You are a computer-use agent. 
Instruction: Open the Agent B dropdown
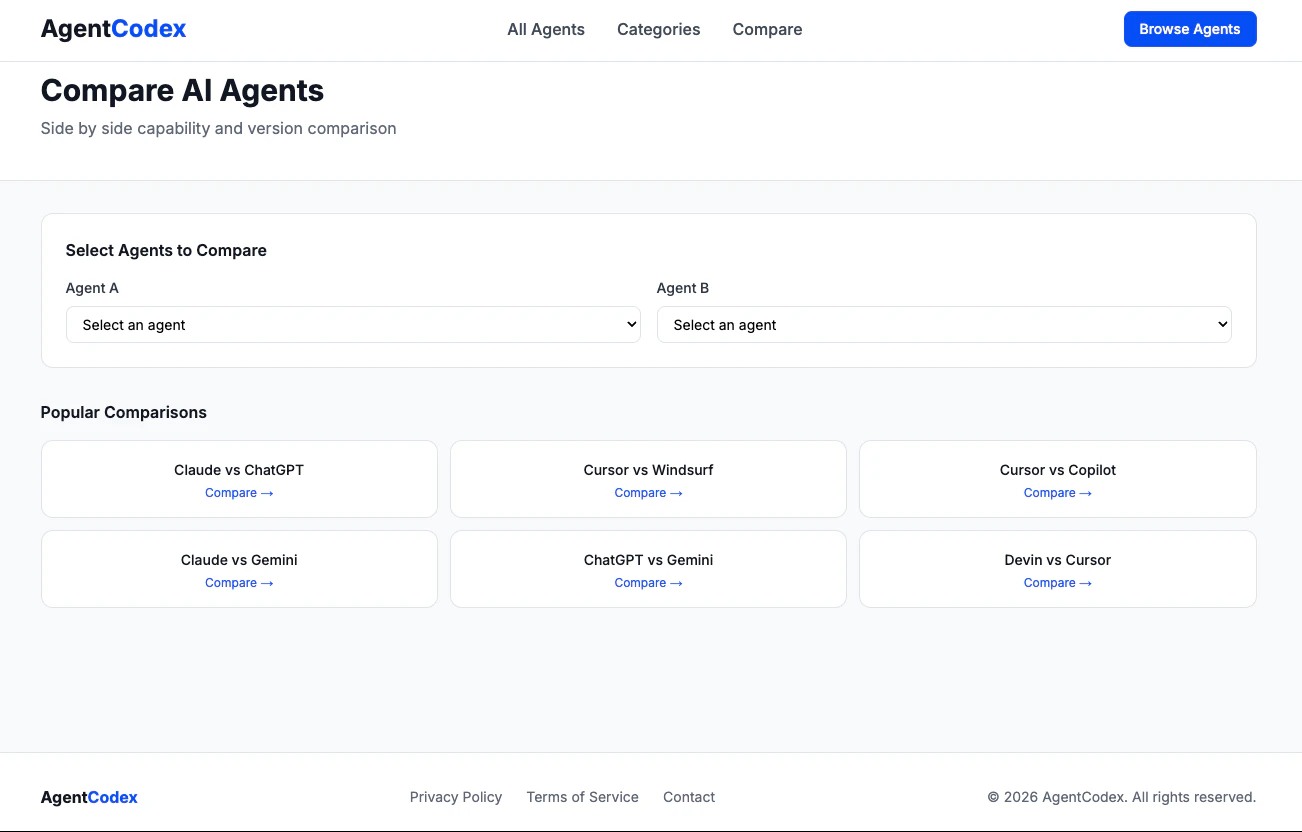944,325
